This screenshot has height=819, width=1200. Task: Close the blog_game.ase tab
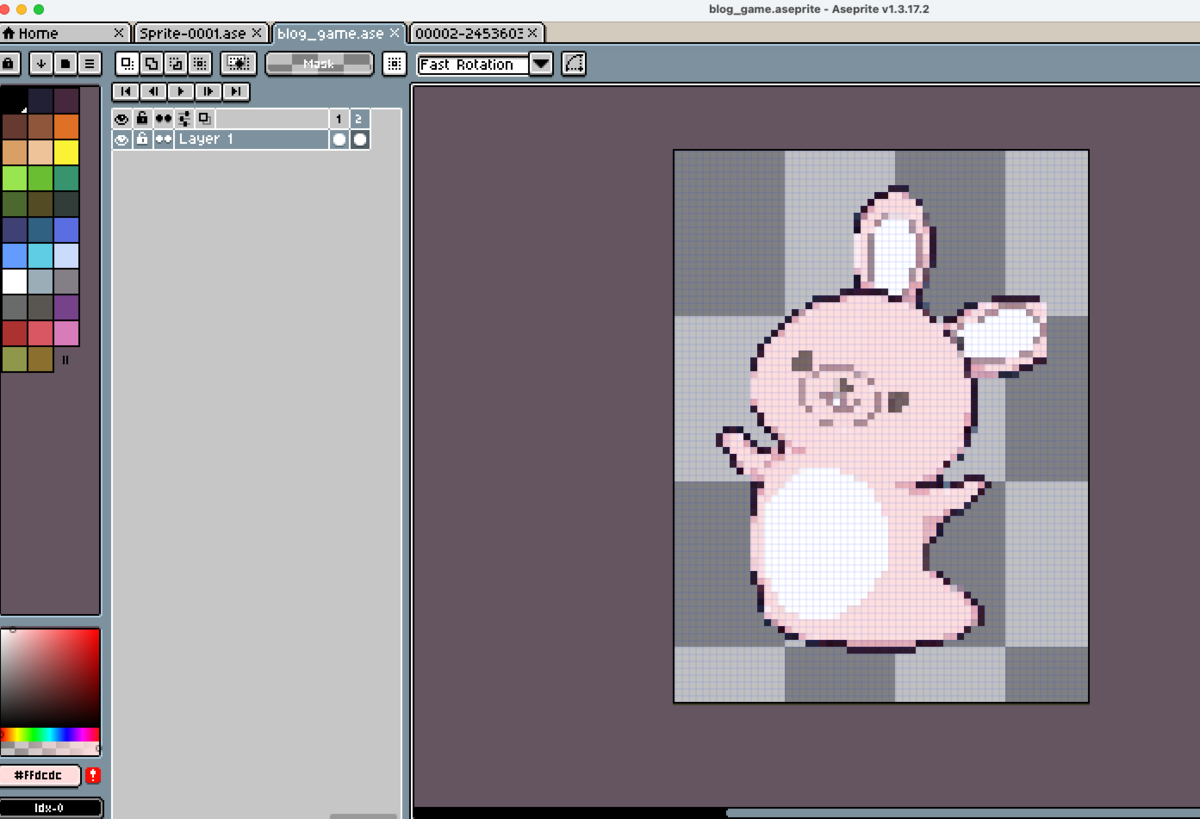click(395, 33)
